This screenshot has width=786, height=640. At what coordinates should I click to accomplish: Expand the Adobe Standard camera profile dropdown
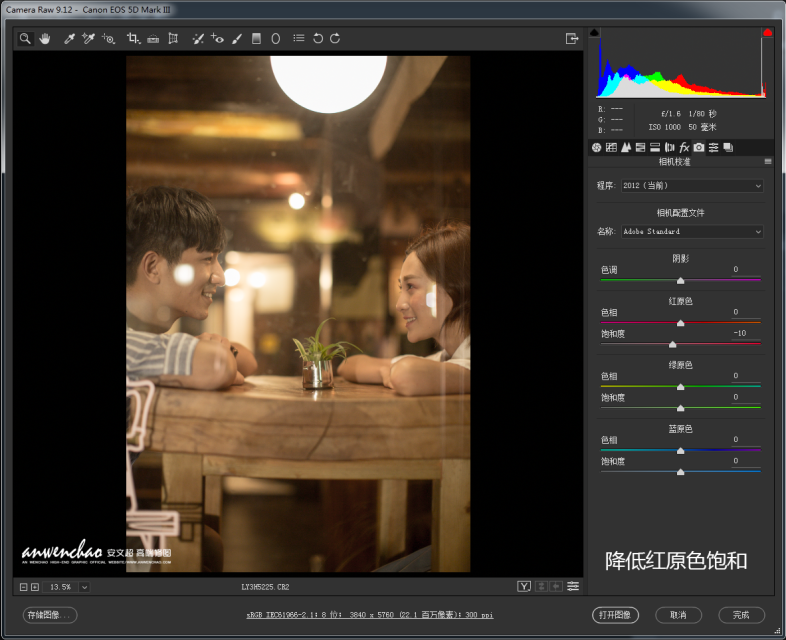point(692,232)
